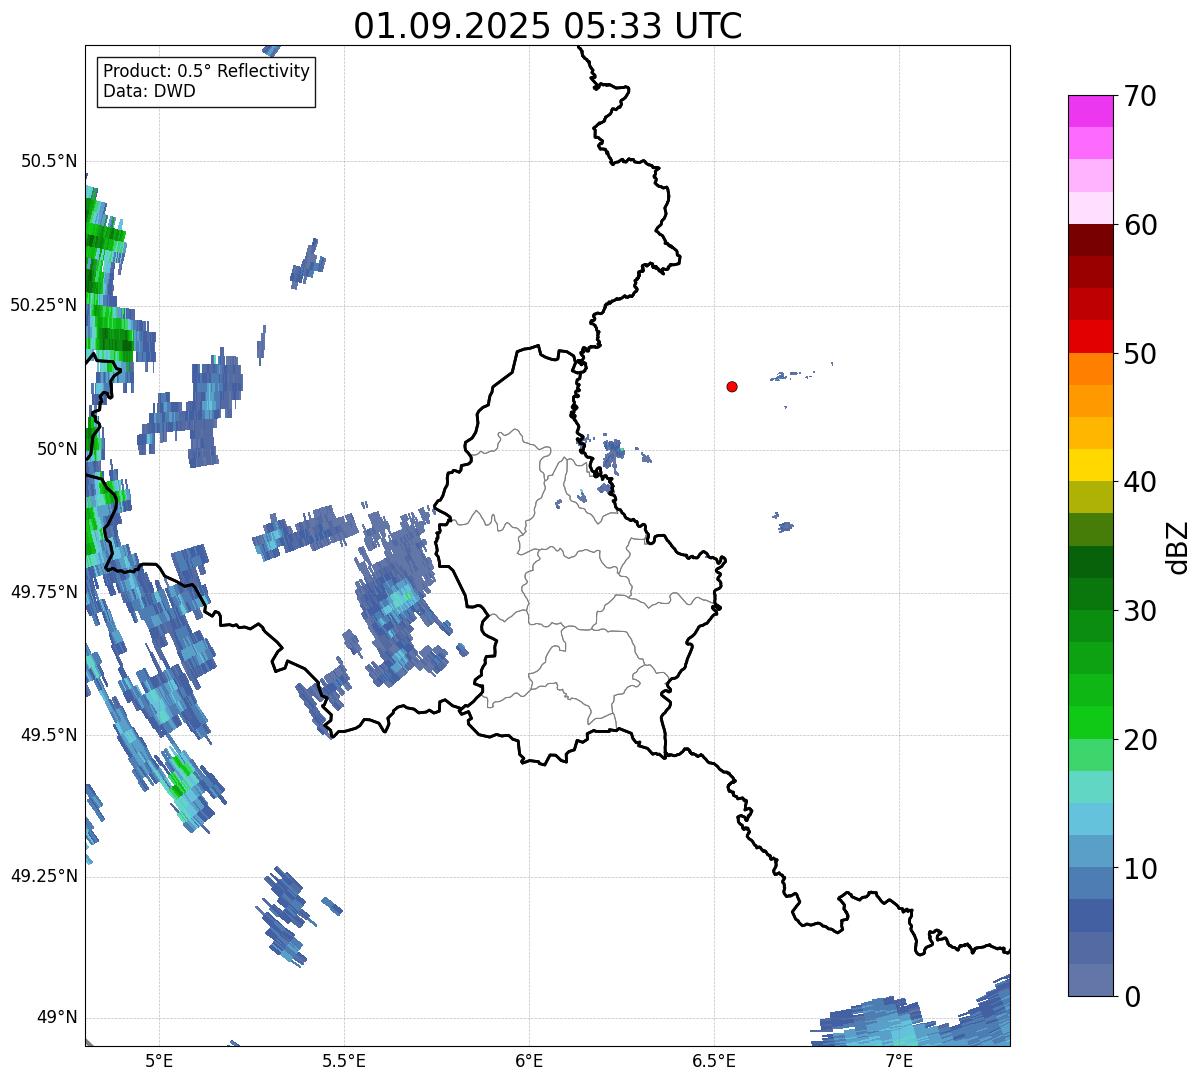Click the "dBZ" colorbar axis label
The width and height of the screenshot is (1202, 1081).
tap(1179, 547)
